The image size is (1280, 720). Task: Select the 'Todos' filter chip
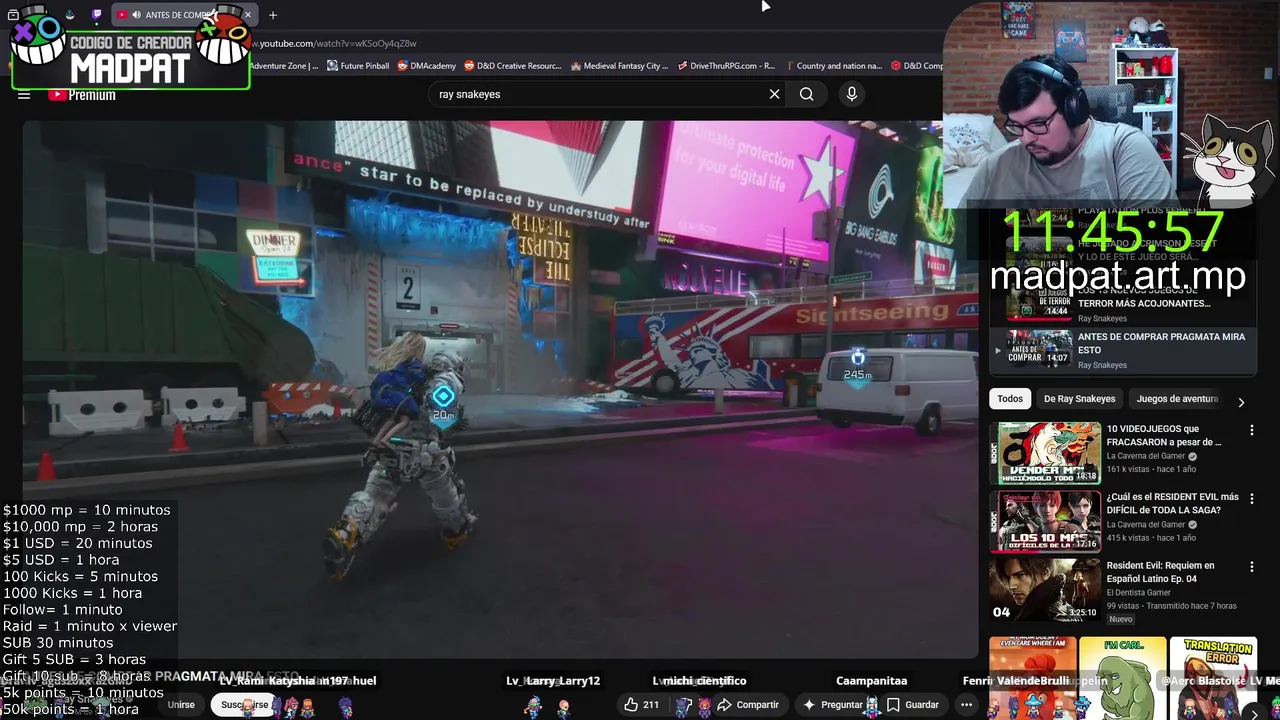[x=1010, y=399]
